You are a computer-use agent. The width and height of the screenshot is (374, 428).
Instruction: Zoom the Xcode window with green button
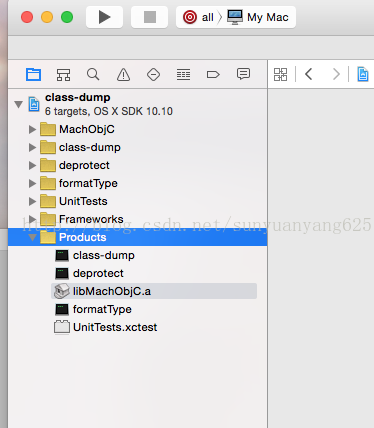tap(67, 17)
